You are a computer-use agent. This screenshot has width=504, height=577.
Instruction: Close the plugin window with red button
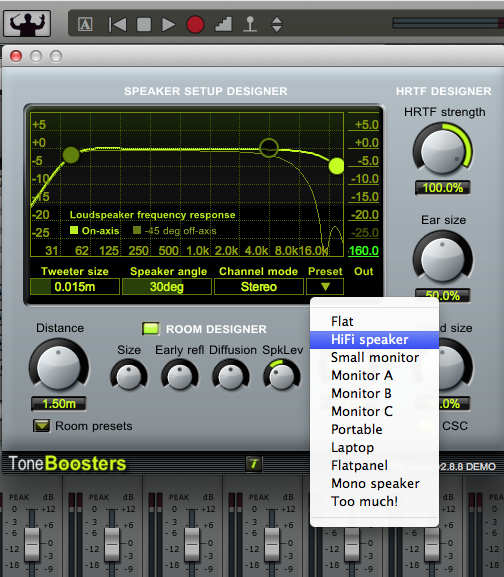click(x=16, y=56)
